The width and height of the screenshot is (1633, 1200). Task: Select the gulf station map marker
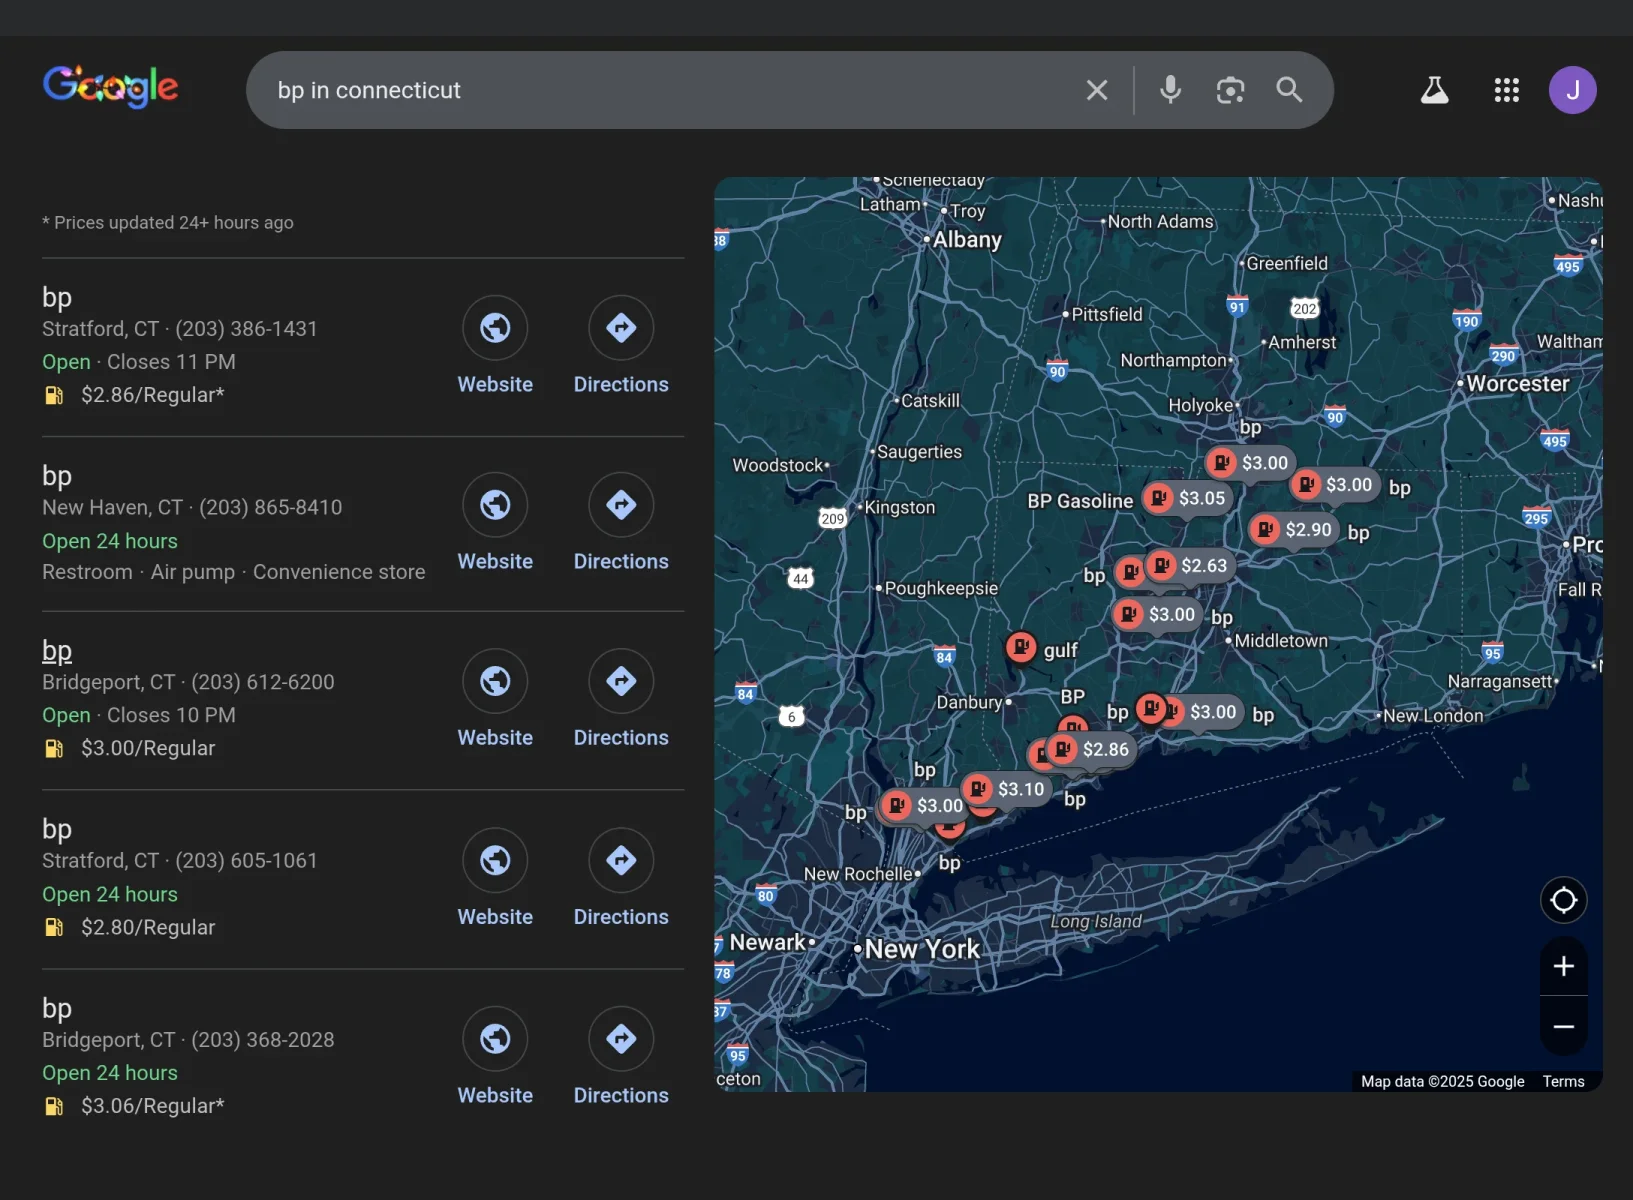[x=1021, y=648]
